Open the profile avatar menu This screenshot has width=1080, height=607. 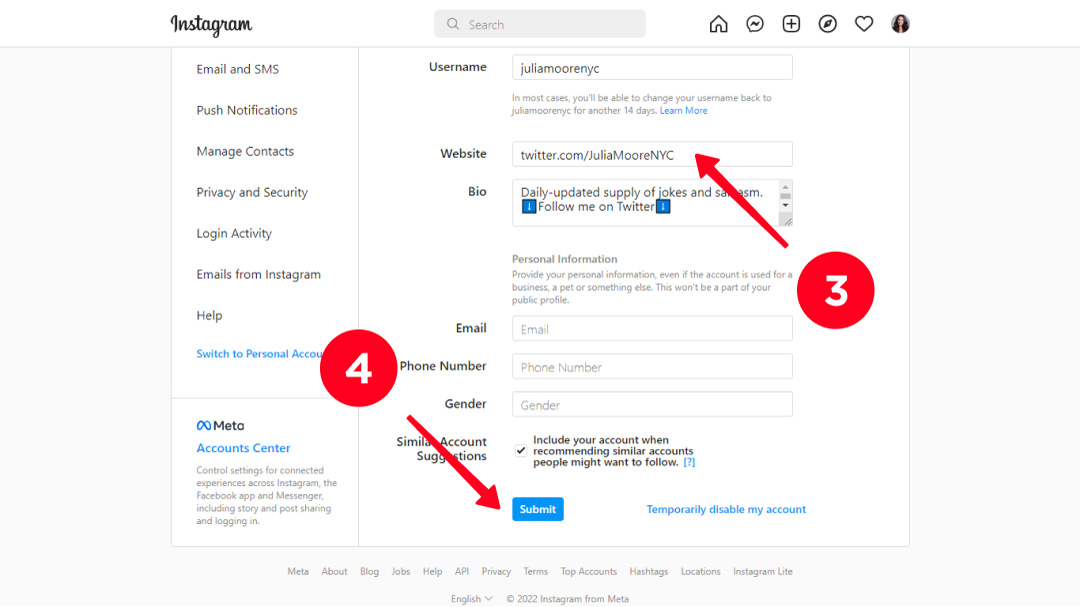900,24
